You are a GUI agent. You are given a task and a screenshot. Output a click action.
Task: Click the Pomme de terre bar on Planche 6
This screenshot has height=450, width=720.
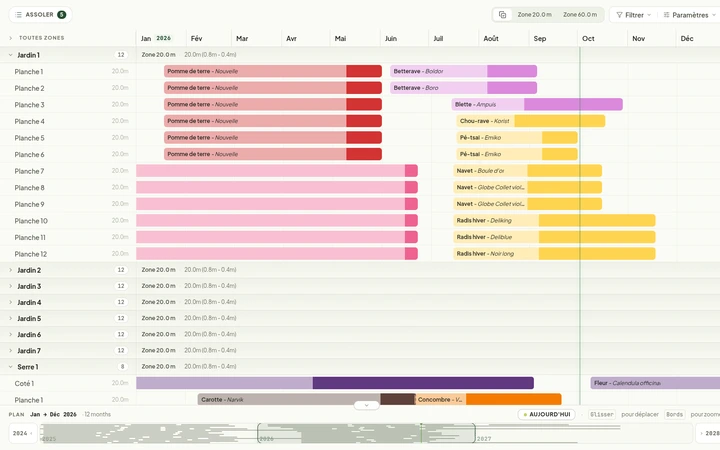(x=273, y=154)
